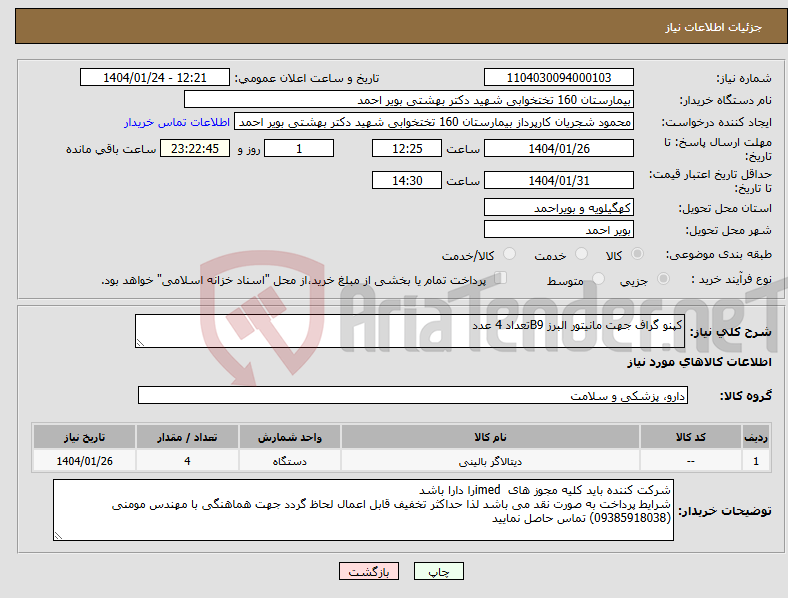
Task: Click the نام کالا column header
Action: [490, 437]
